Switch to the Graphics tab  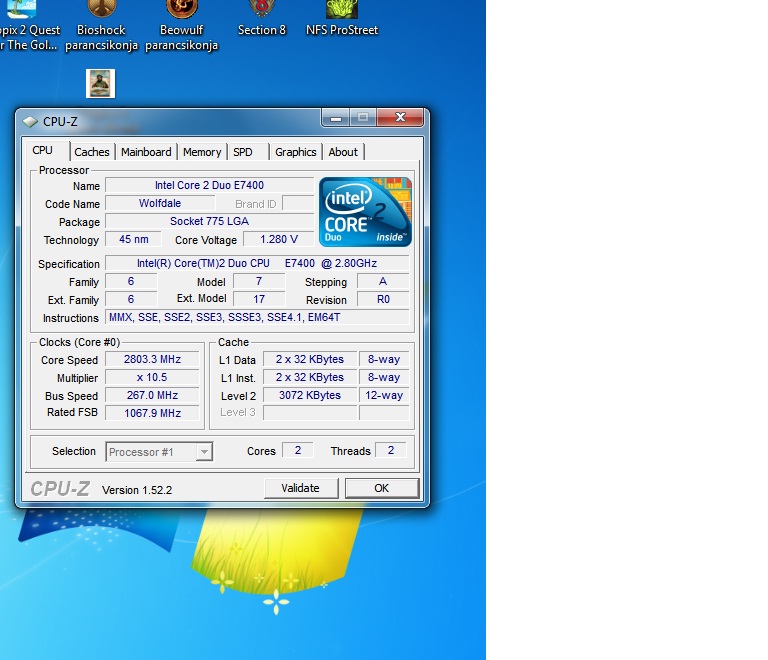point(295,152)
